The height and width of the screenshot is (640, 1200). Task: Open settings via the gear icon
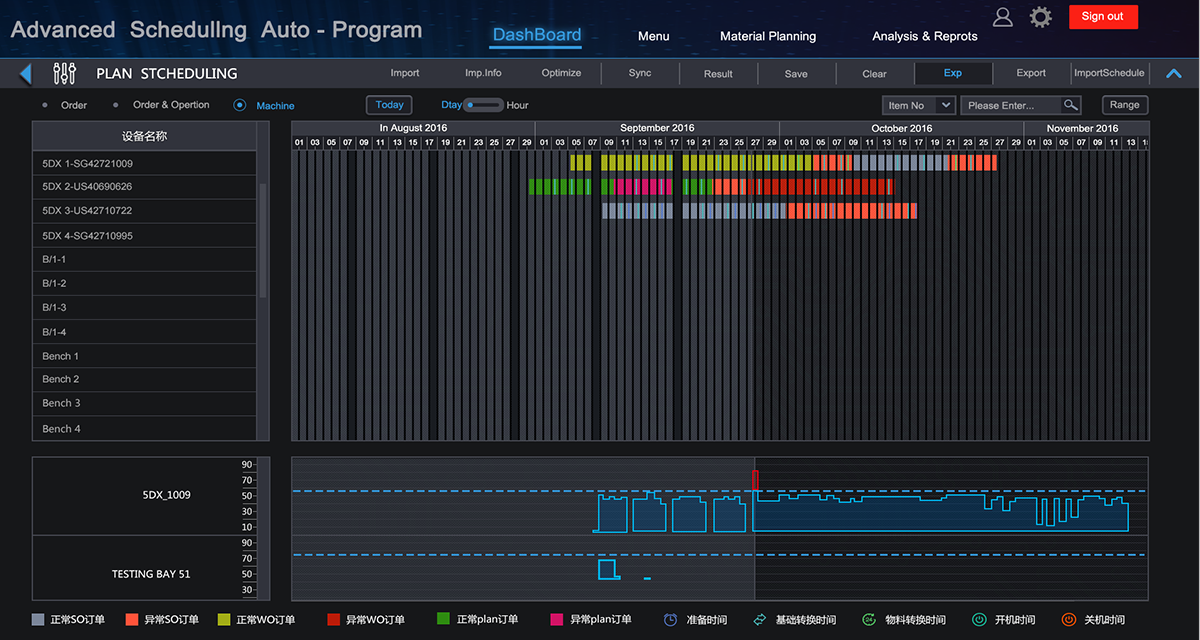(1041, 17)
